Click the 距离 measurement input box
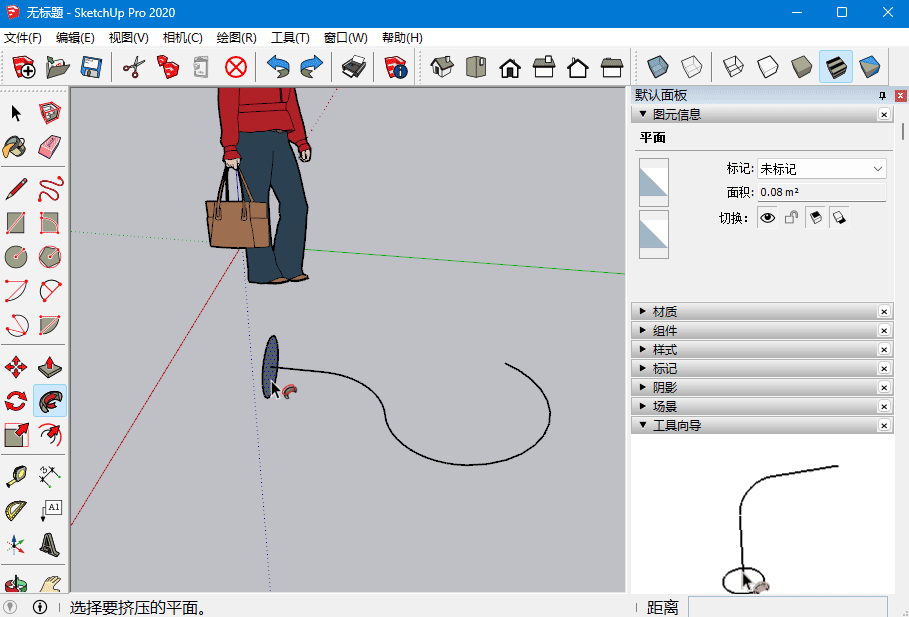909x617 pixels. [x=787, y=606]
